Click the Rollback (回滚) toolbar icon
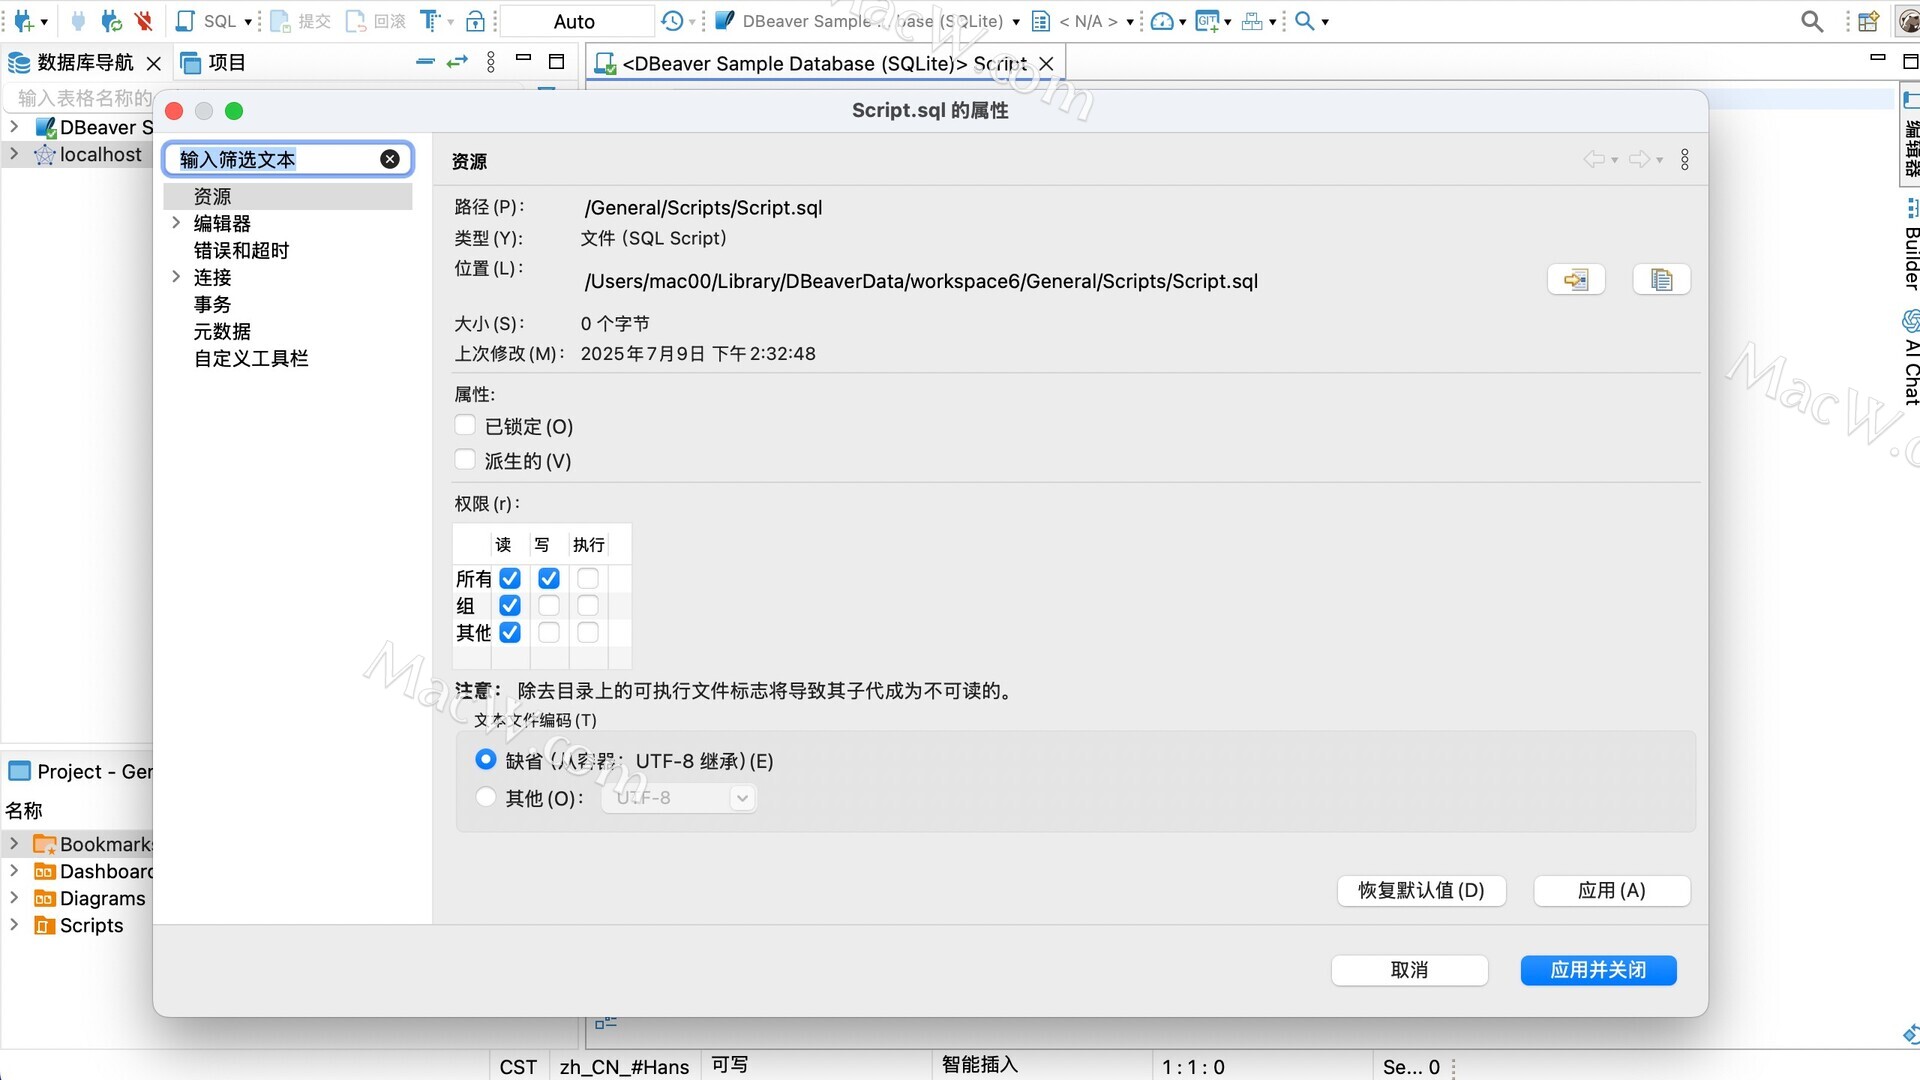1920x1080 pixels. [355, 21]
